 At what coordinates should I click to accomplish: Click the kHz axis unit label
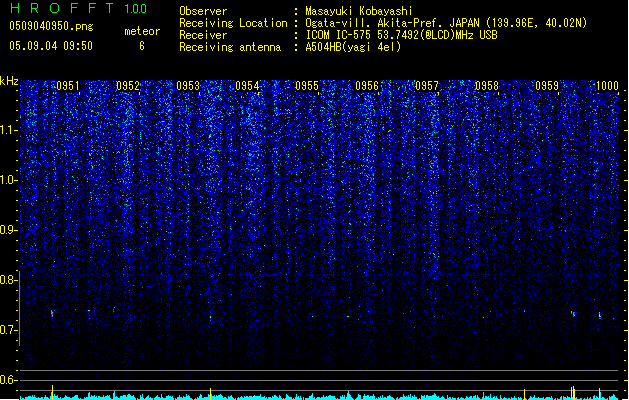(9, 81)
